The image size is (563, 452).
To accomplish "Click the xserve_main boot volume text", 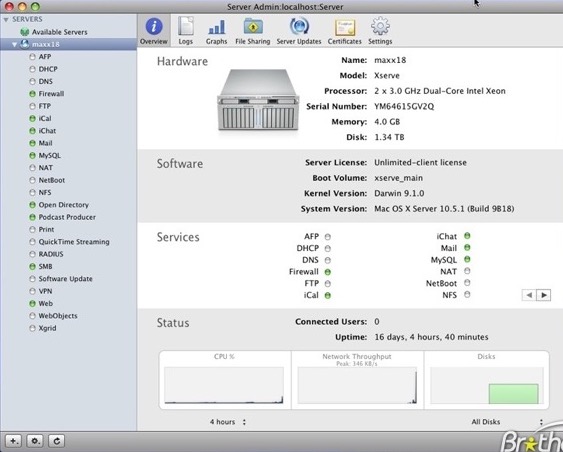I will point(398,178).
